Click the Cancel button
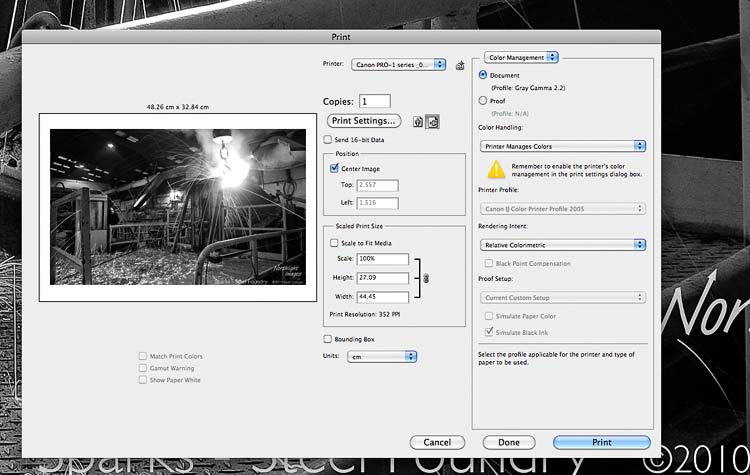This screenshot has width=750, height=475. pos(437,442)
